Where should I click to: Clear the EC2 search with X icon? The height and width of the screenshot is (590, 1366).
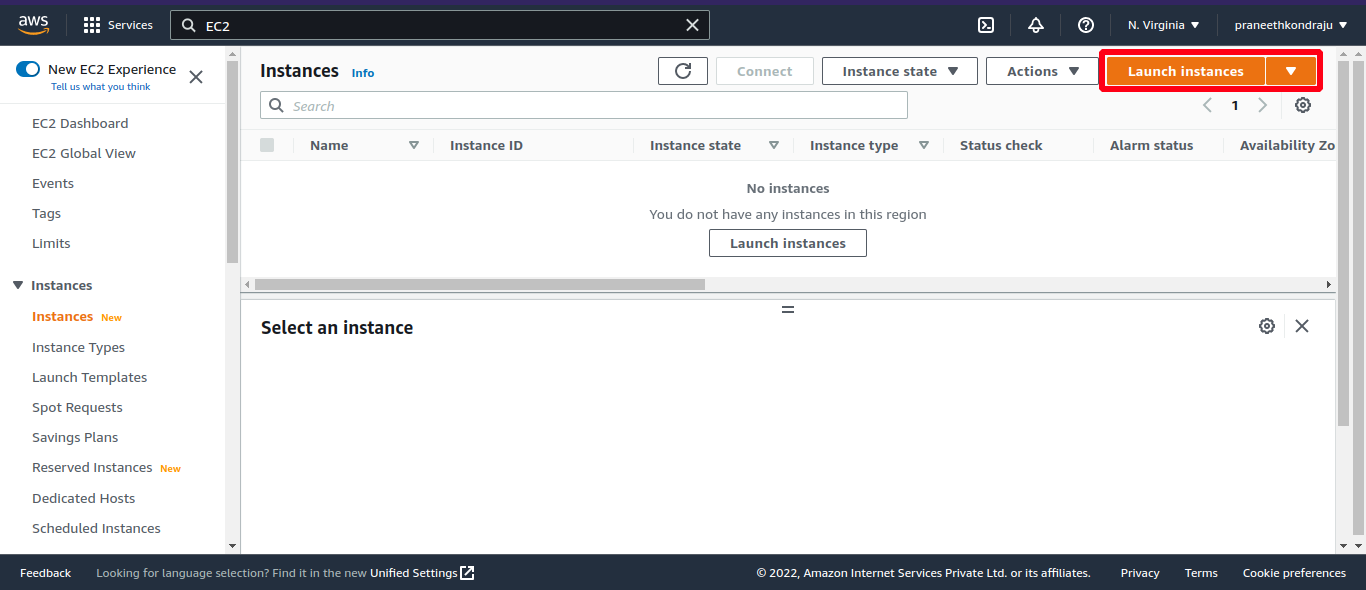click(x=692, y=25)
